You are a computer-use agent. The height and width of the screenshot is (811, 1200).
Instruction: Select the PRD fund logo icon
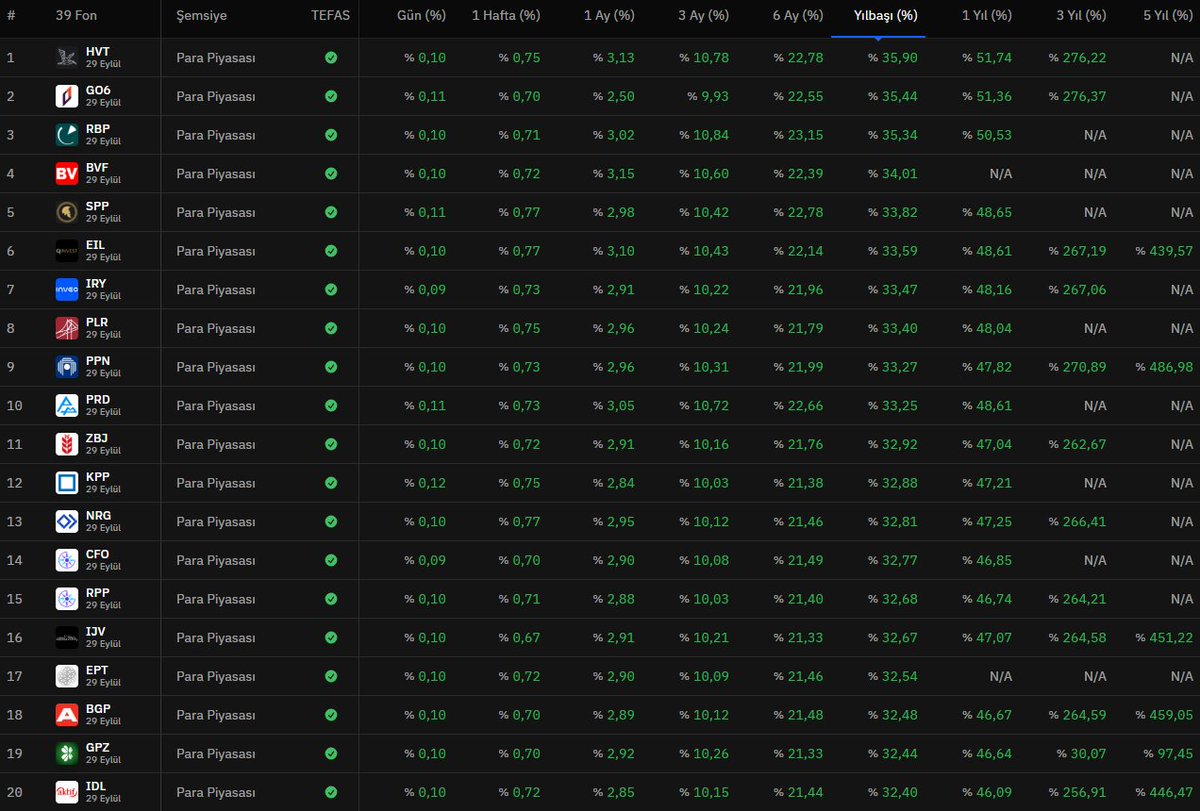pos(67,406)
